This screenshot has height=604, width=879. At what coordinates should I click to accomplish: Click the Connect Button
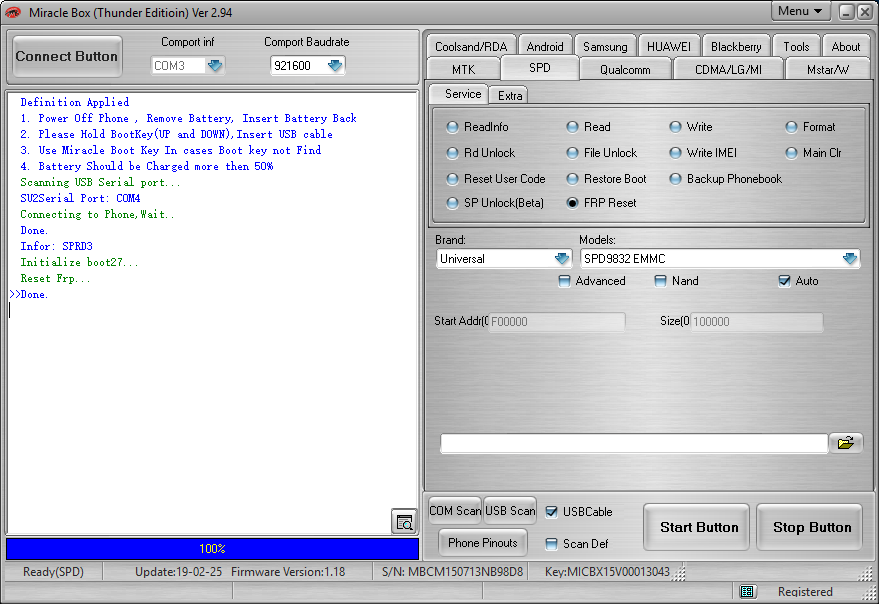pos(67,56)
